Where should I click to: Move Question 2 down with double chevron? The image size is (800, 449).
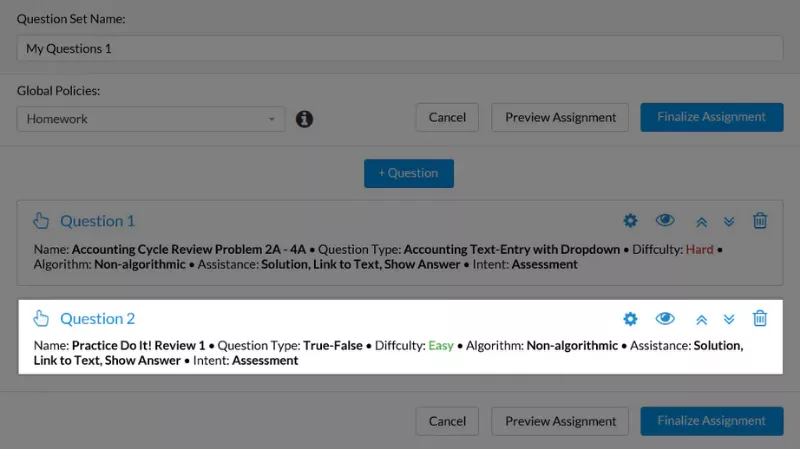729,319
